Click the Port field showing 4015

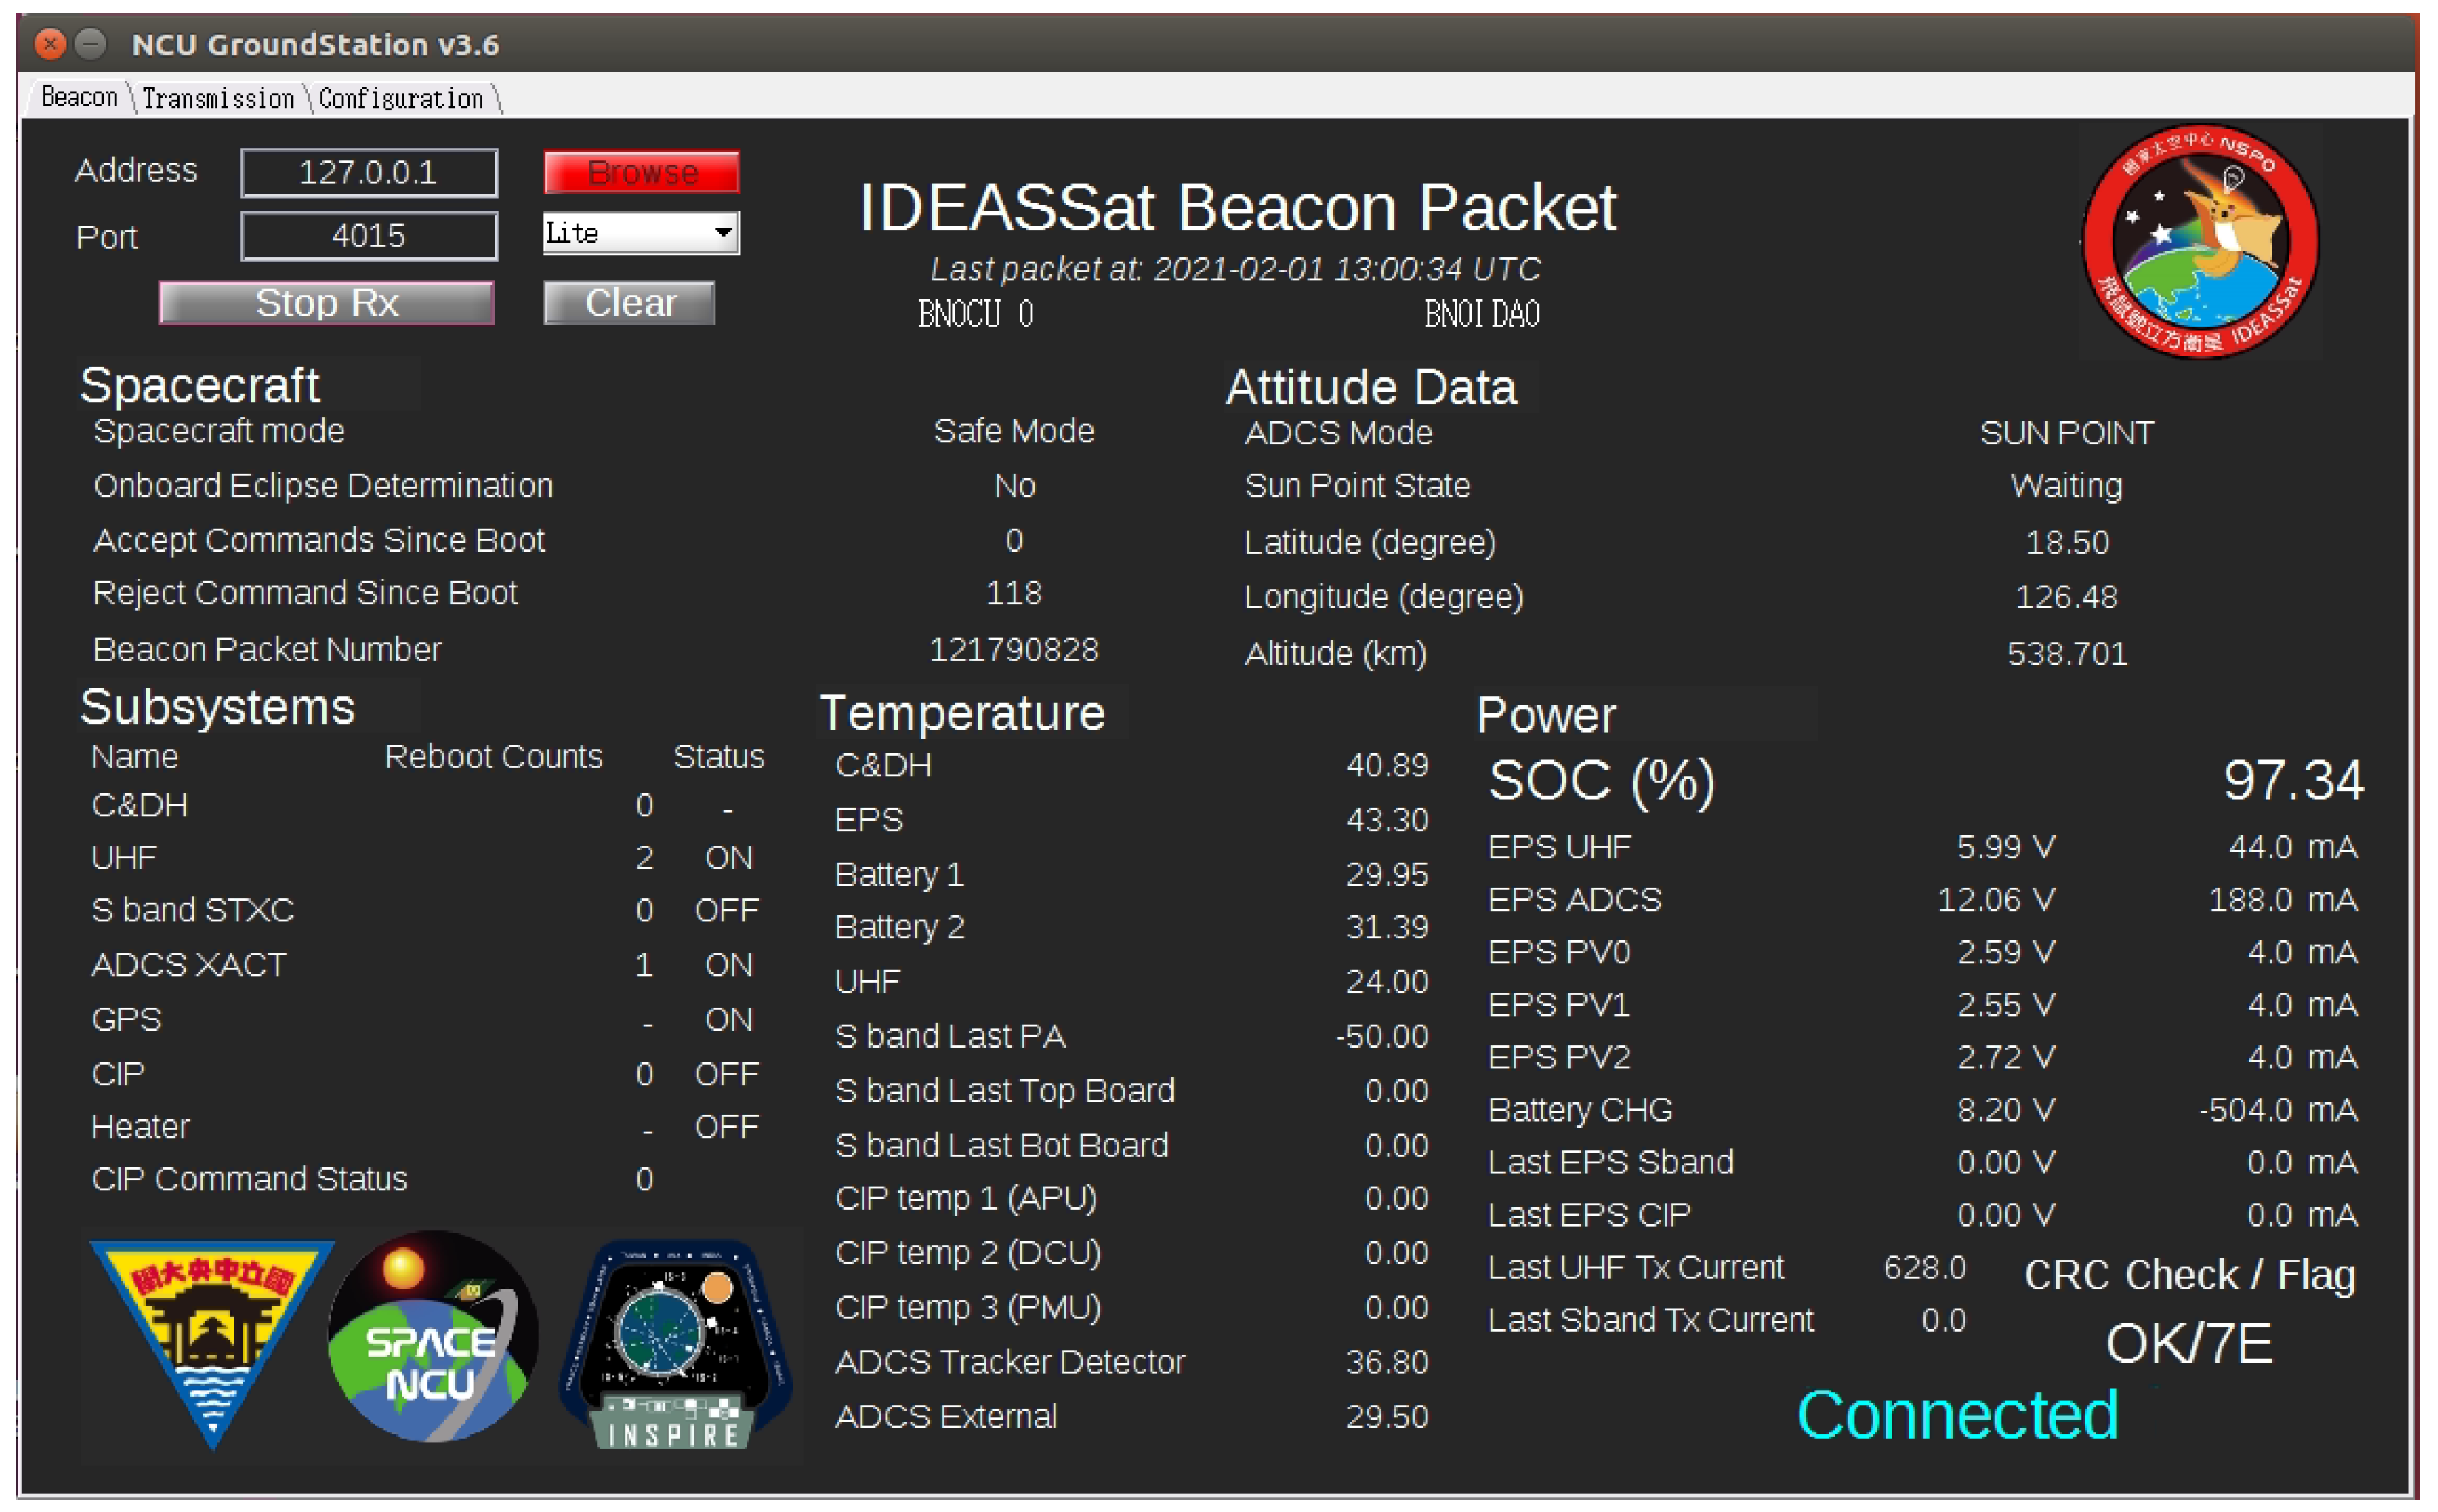pos(368,236)
